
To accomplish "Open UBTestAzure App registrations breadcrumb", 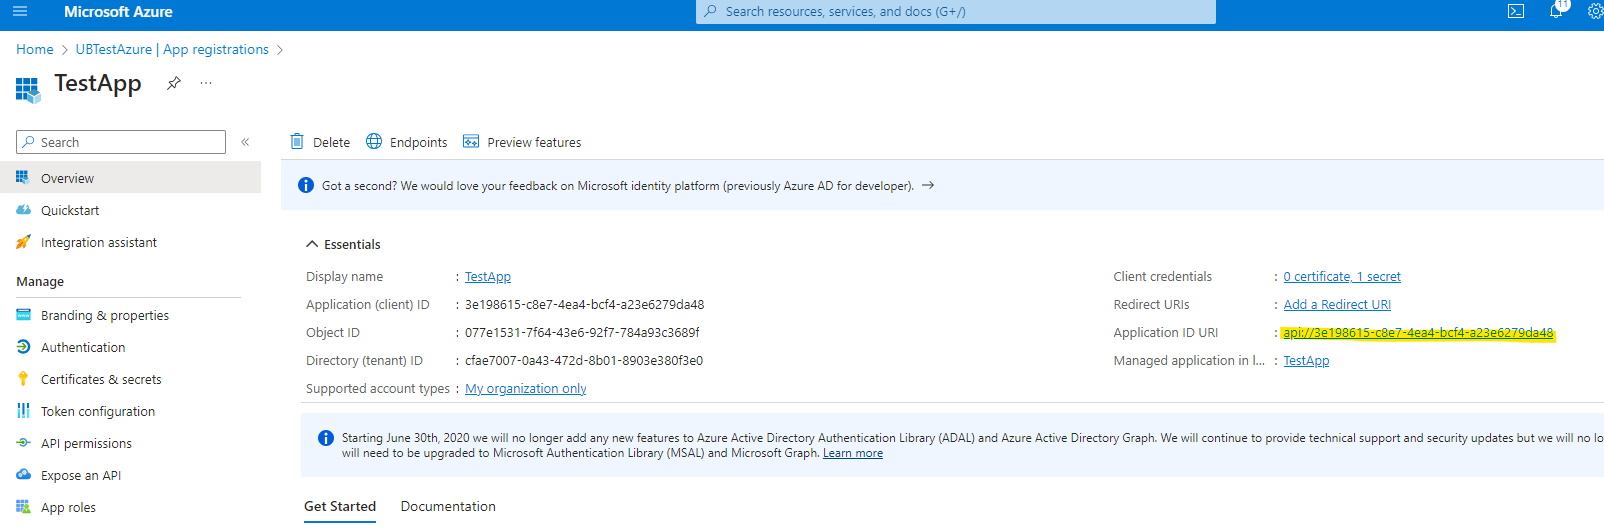I will pyautogui.click(x=172, y=49).
